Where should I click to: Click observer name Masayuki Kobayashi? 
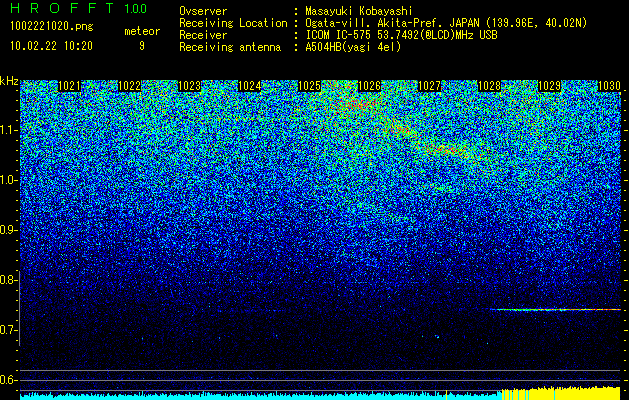[359, 11]
